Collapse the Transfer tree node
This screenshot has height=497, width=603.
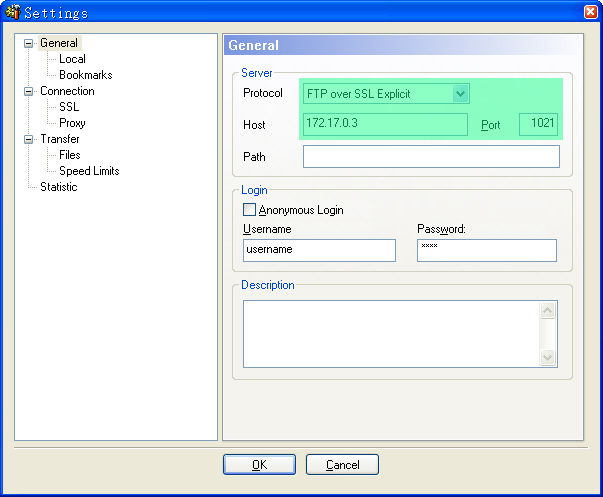28,139
